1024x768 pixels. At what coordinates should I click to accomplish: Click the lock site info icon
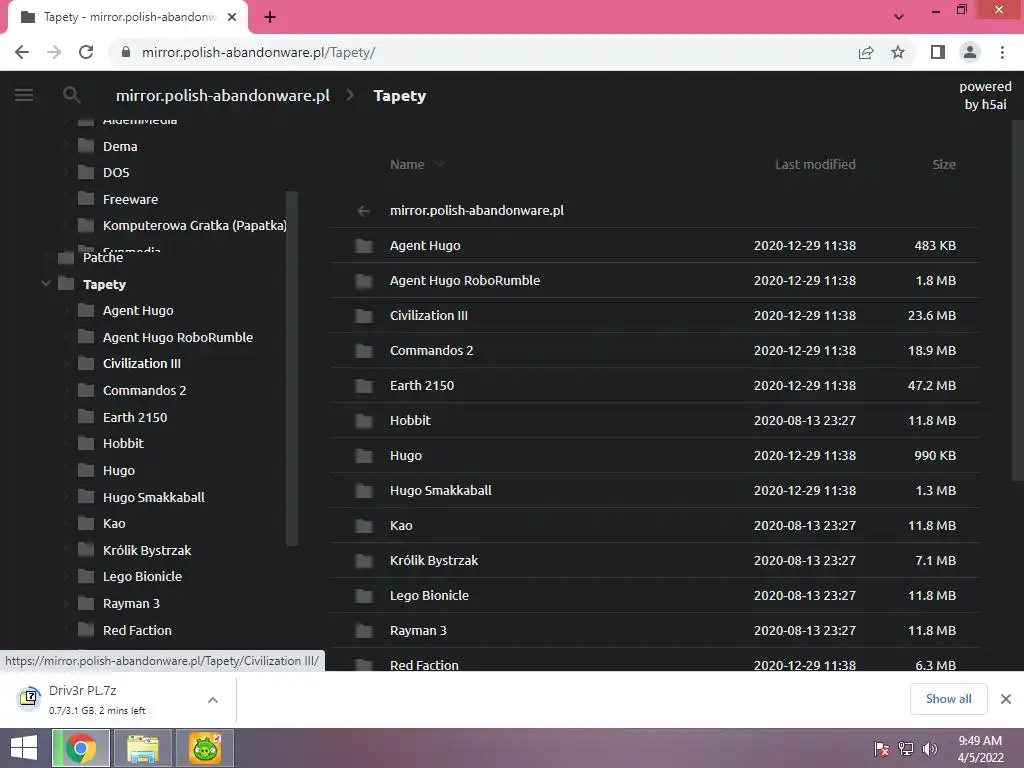(x=126, y=52)
